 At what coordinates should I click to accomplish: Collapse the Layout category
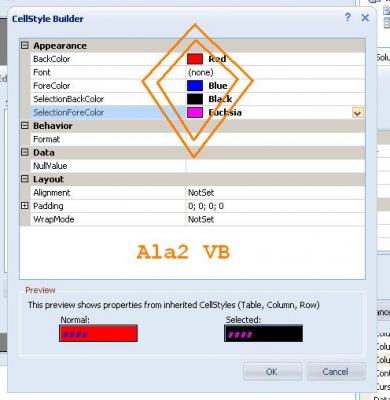click(x=25, y=179)
